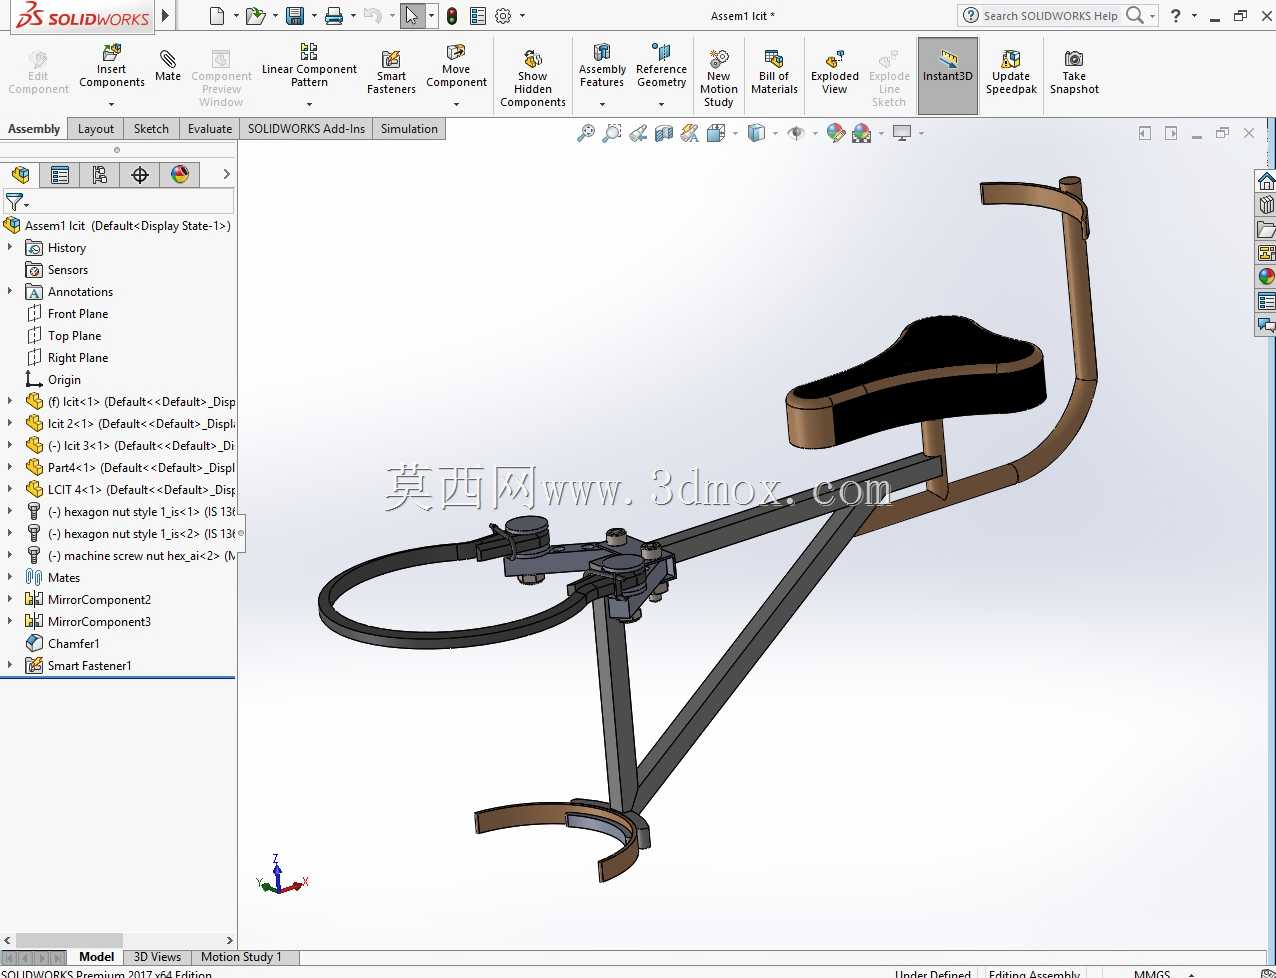This screenshot has width=1276, height=978.
Task: Click MMGS unit system in status bar
Action: click(1152, 973)
